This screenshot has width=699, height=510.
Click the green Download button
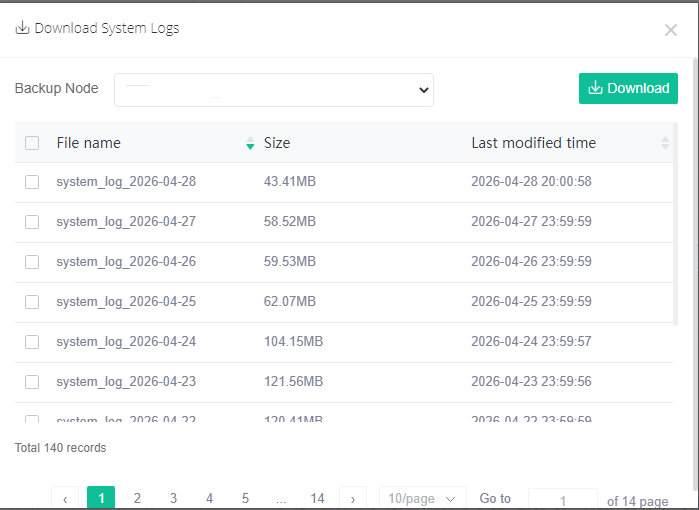tap(628, 88)
